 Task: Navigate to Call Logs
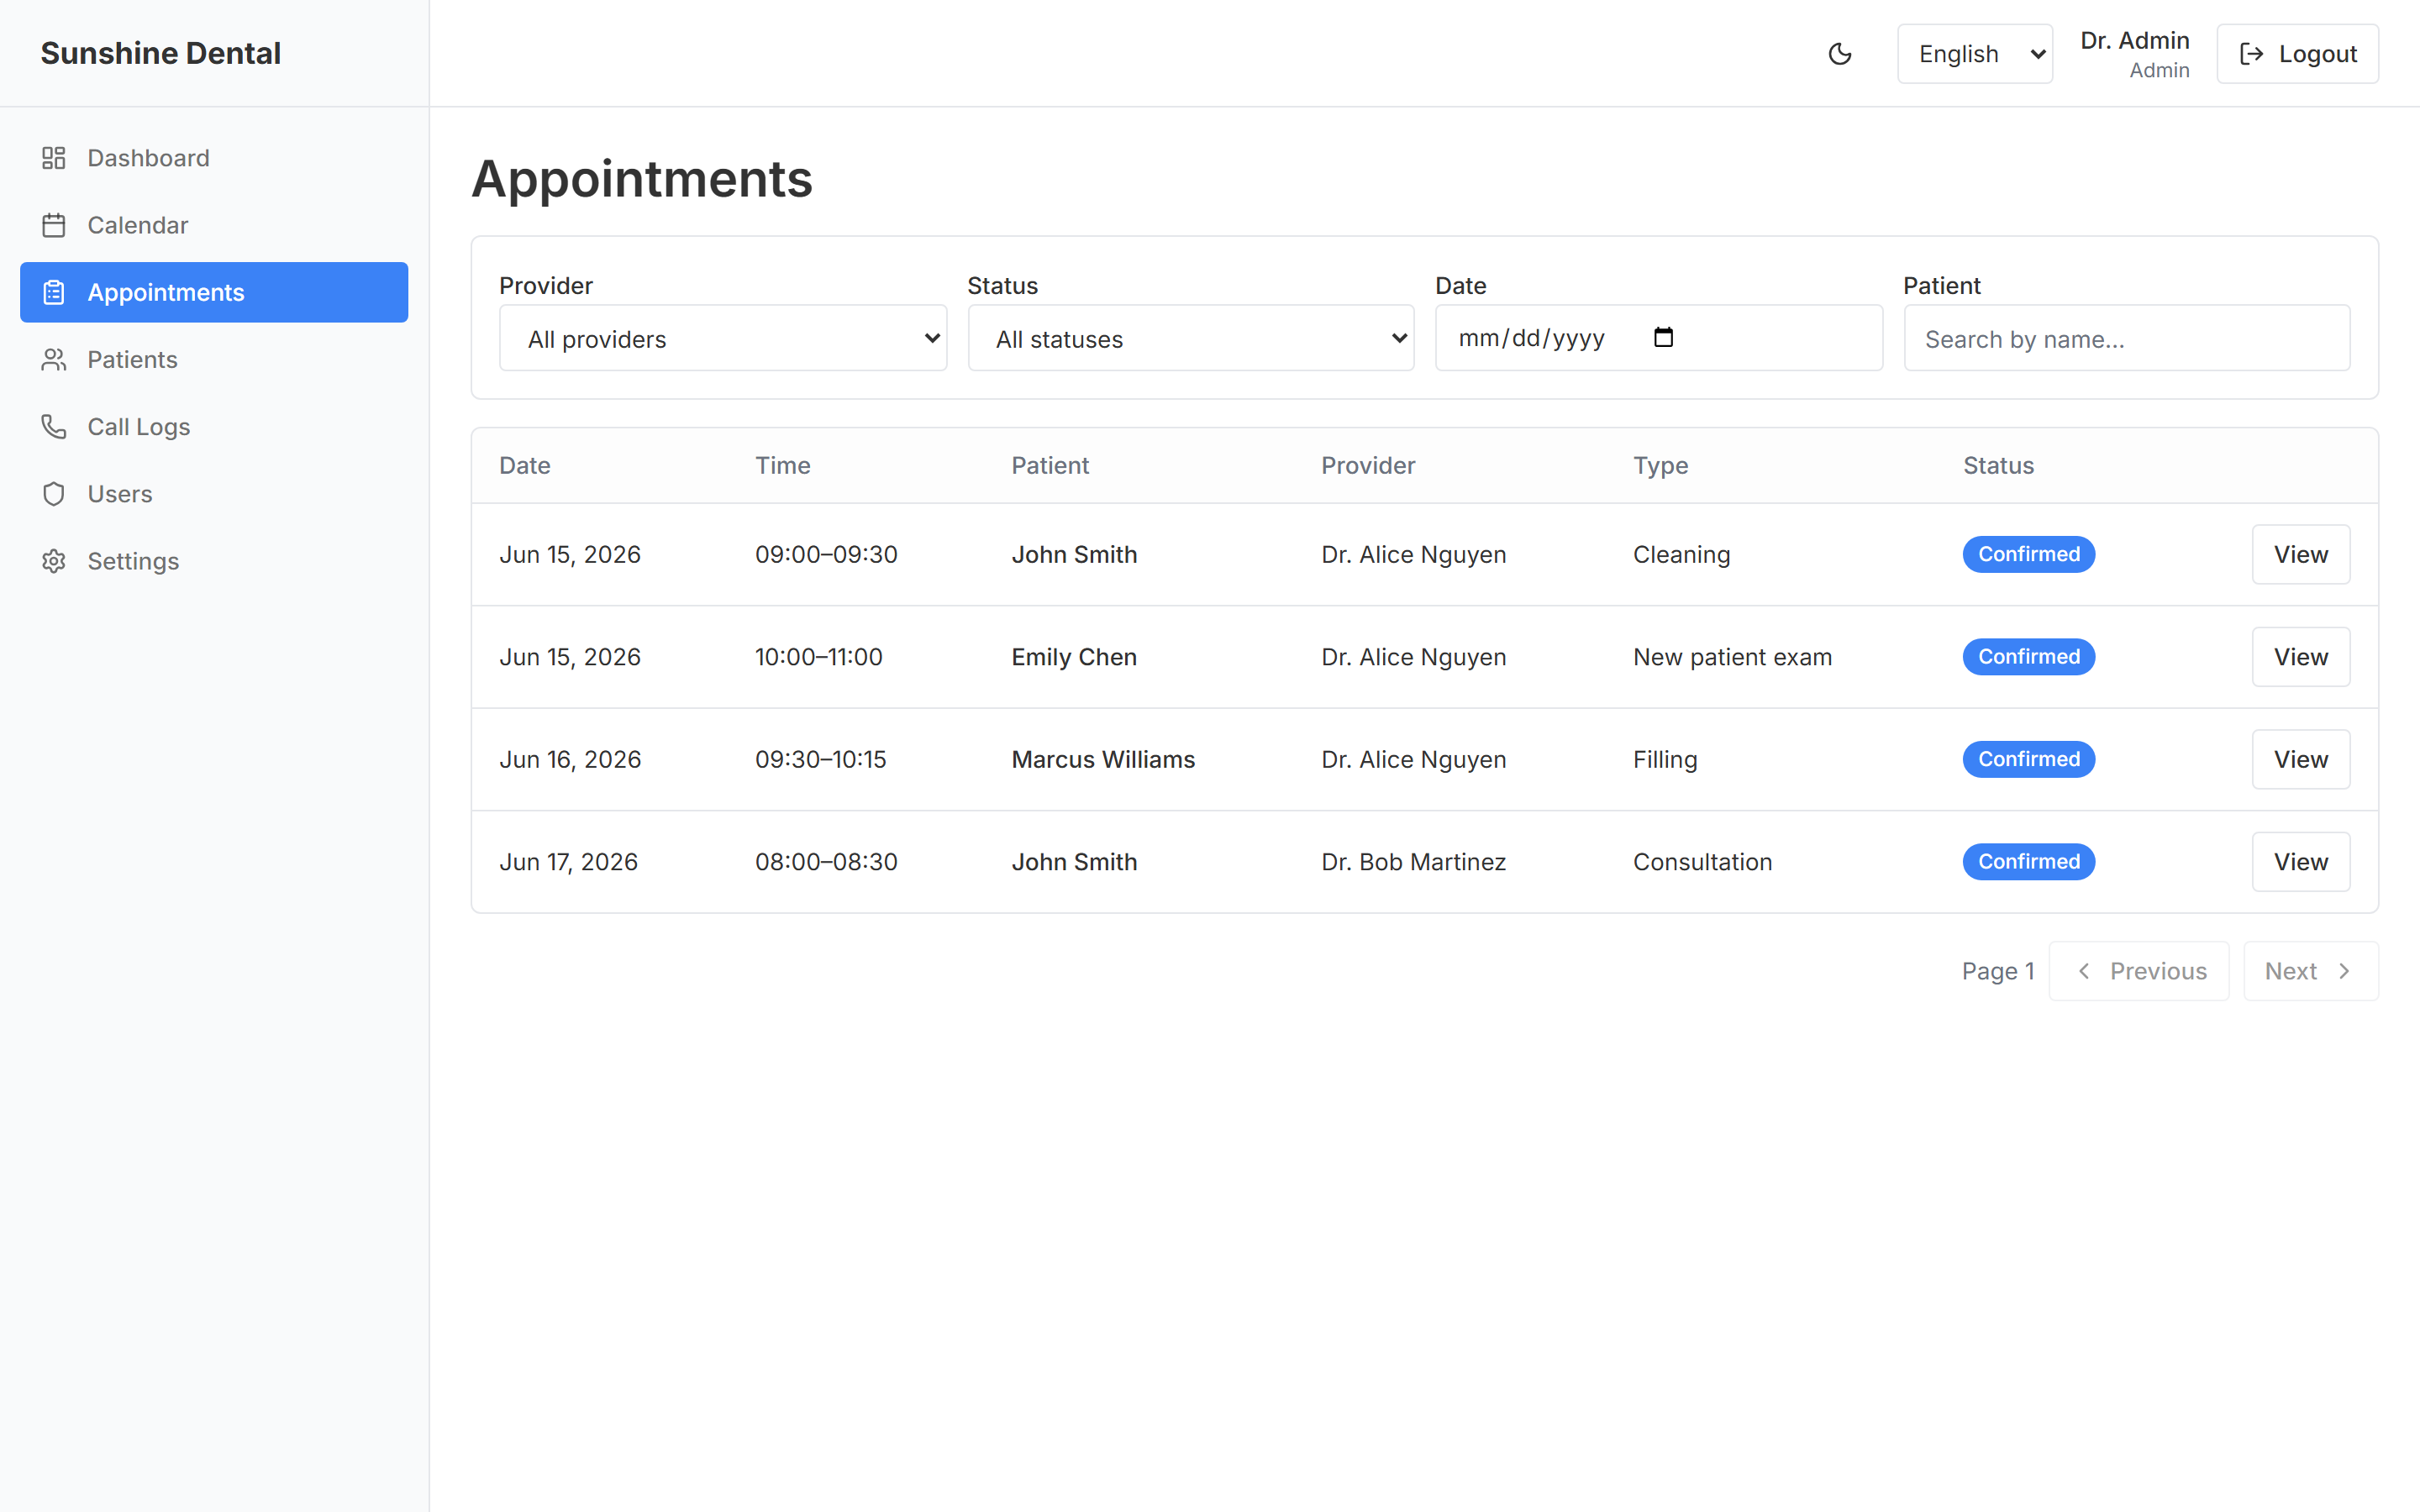pyautogui.click(x=214, y=426)
